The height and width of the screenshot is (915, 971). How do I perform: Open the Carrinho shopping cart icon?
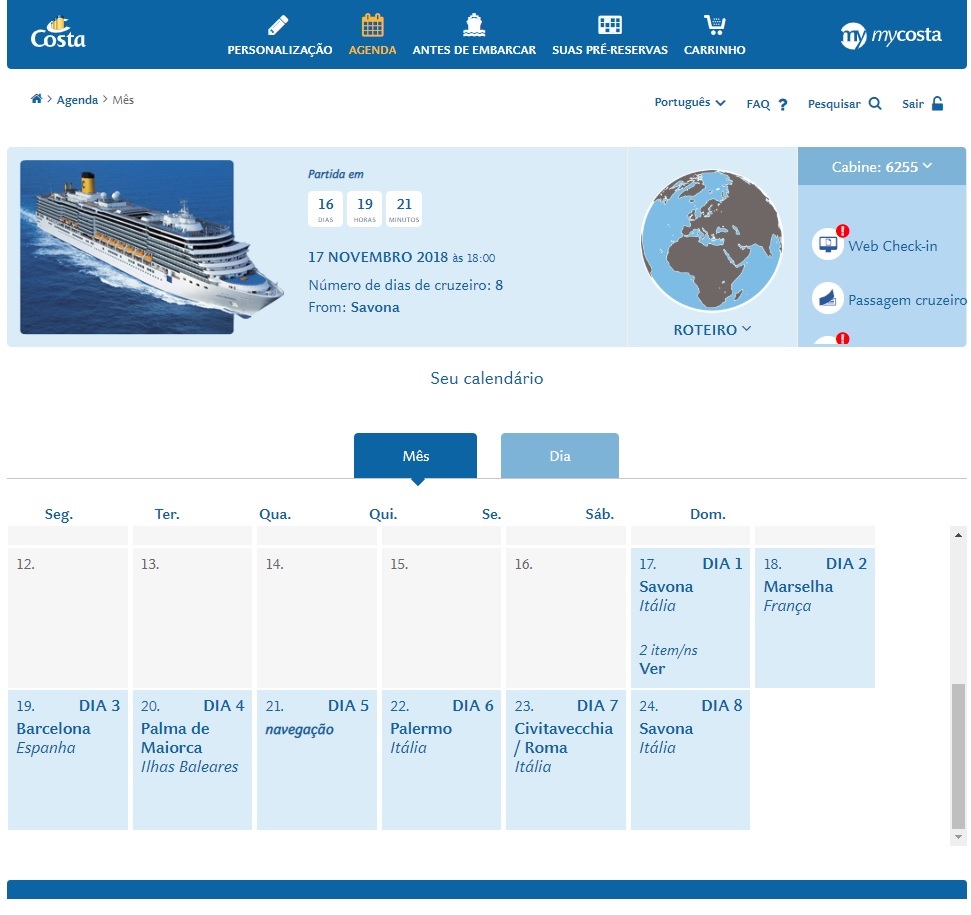click(x=715, y=25)
